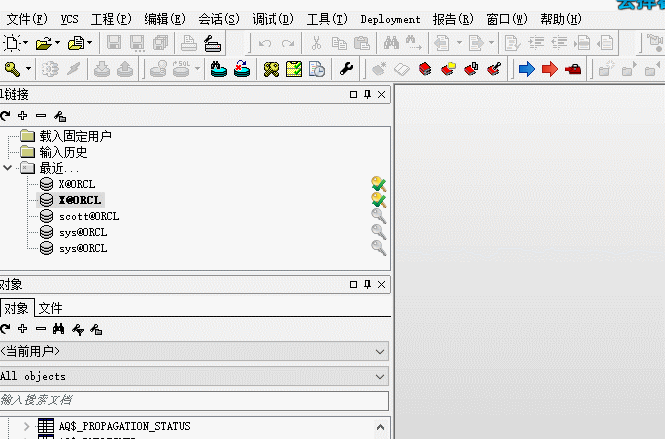Click the key icon beside scott@ORCL
This screenshot has width=665, height=439.
pos(378,216)
